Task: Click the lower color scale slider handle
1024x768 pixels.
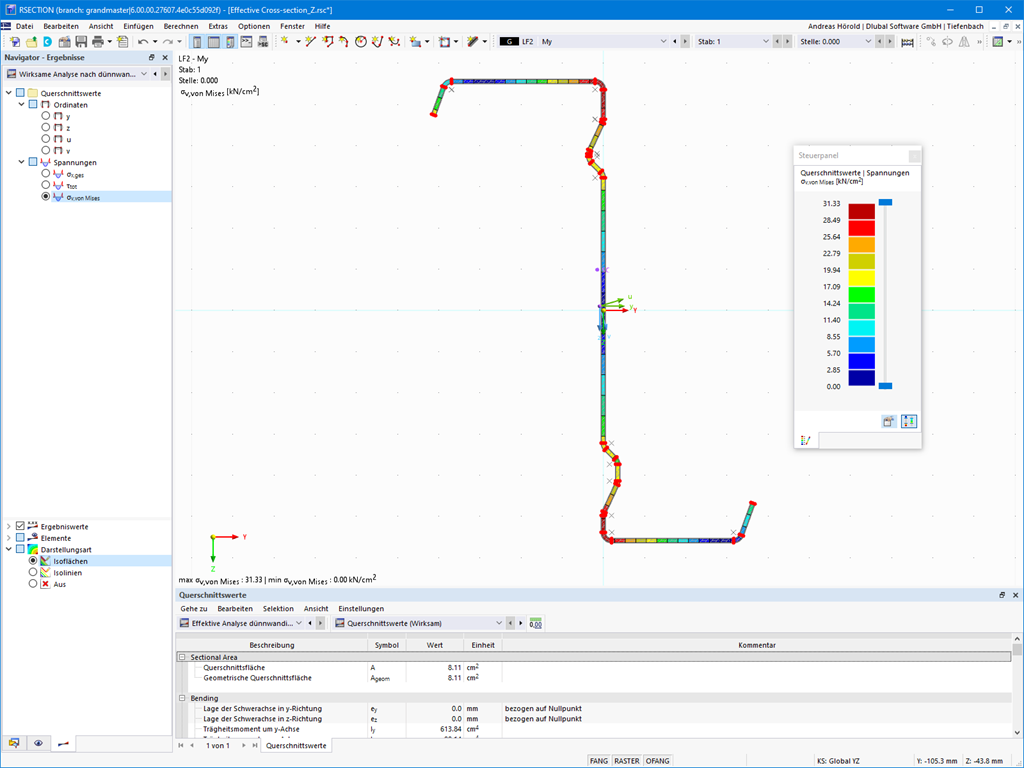Action: [885, 386]
